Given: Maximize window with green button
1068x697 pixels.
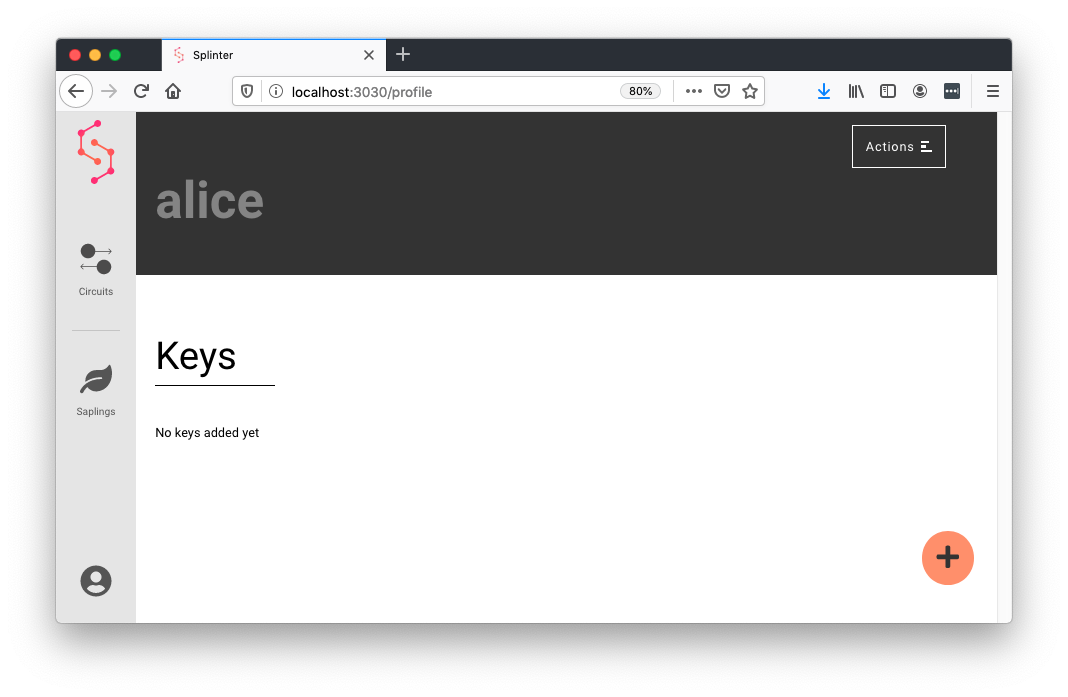Looking at the screenshot, I should click(x=115, y=55).
